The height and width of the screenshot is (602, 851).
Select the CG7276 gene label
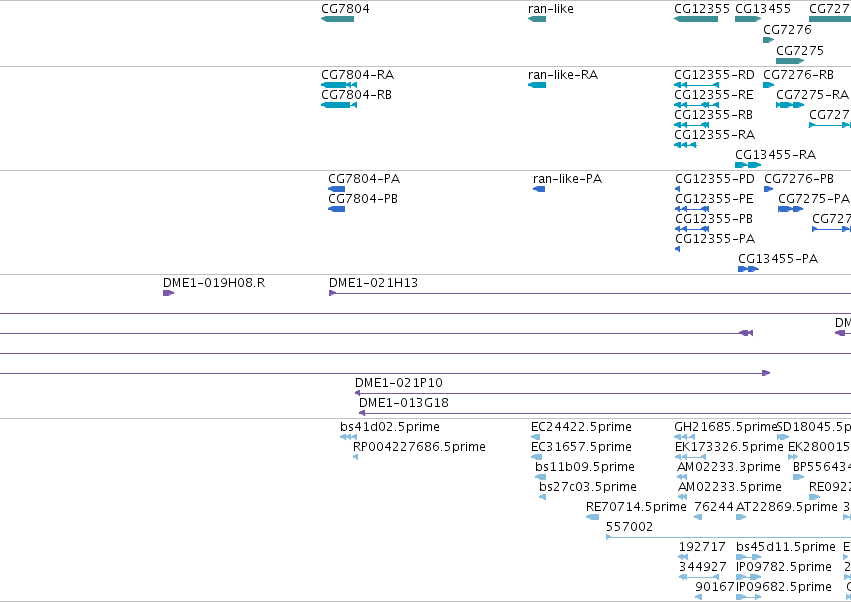[x=787, y=29]
